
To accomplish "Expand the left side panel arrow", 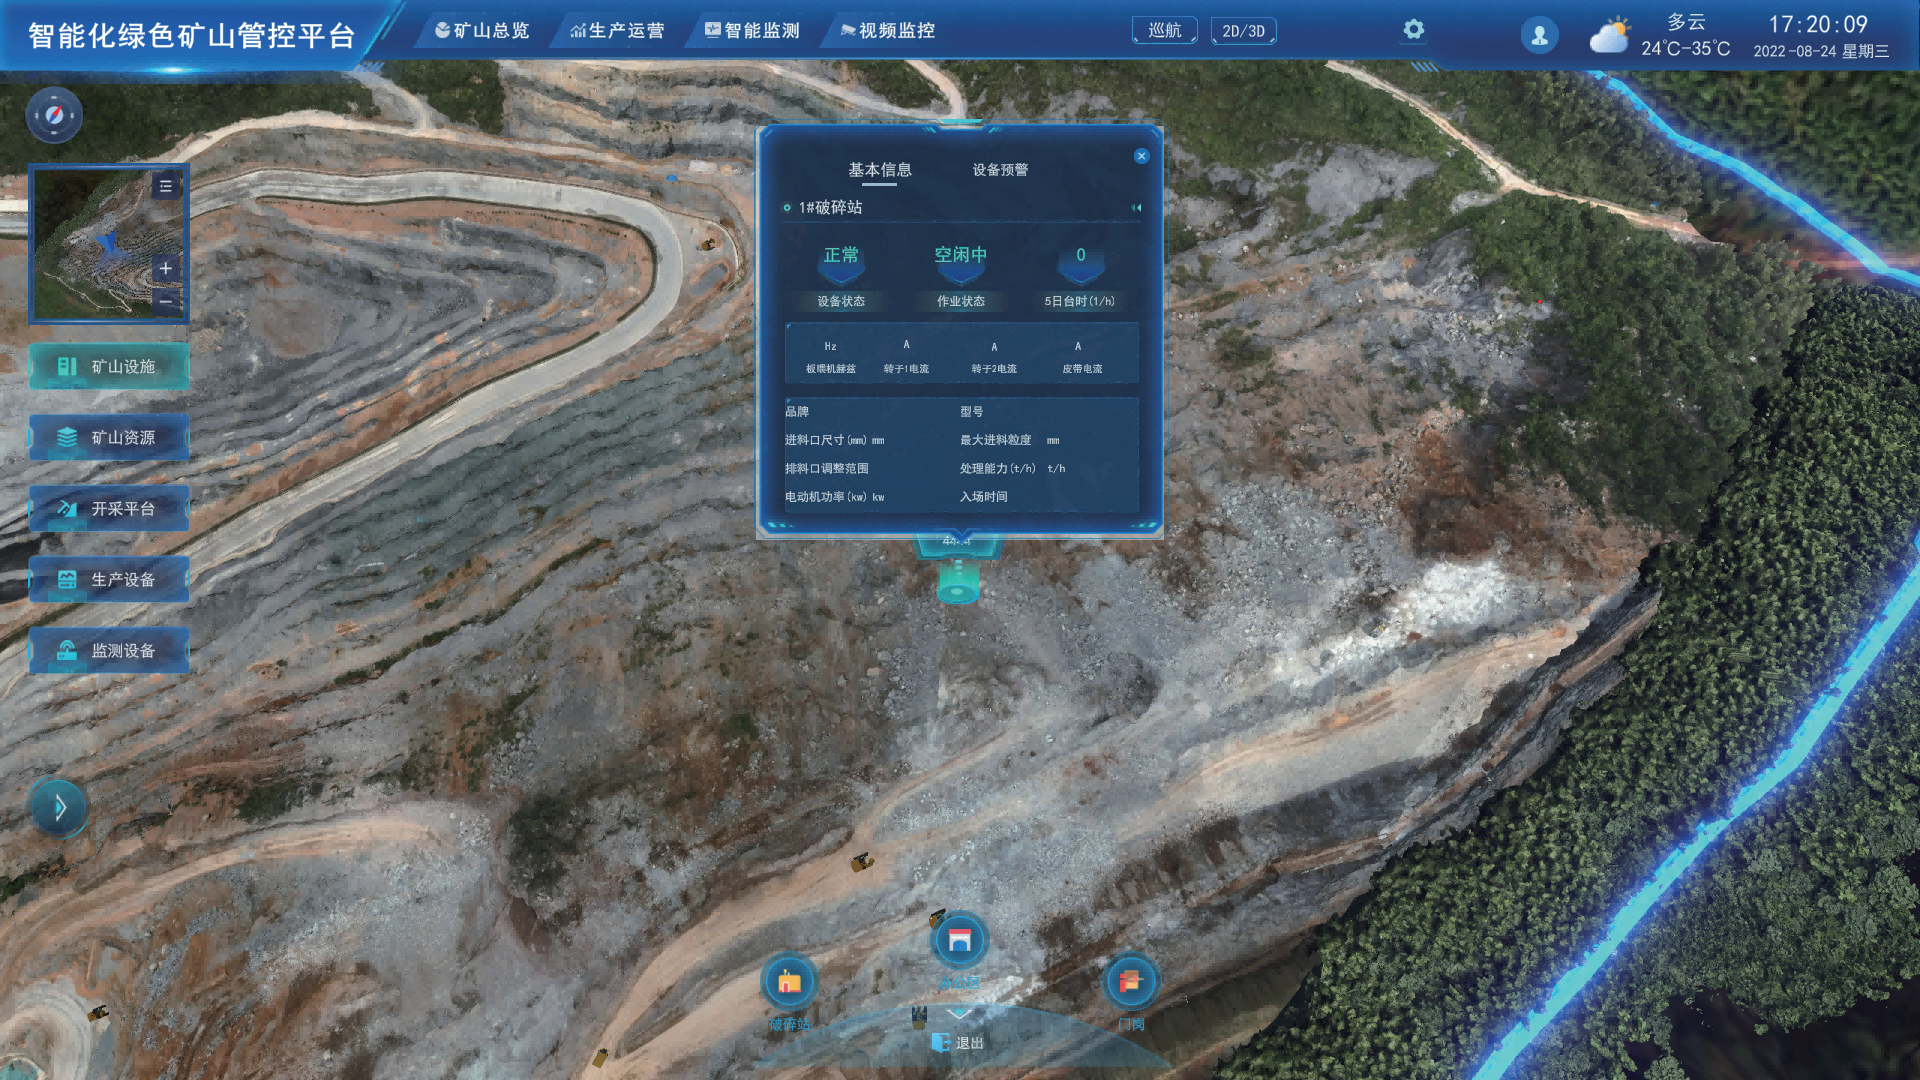I will (59, 807).
